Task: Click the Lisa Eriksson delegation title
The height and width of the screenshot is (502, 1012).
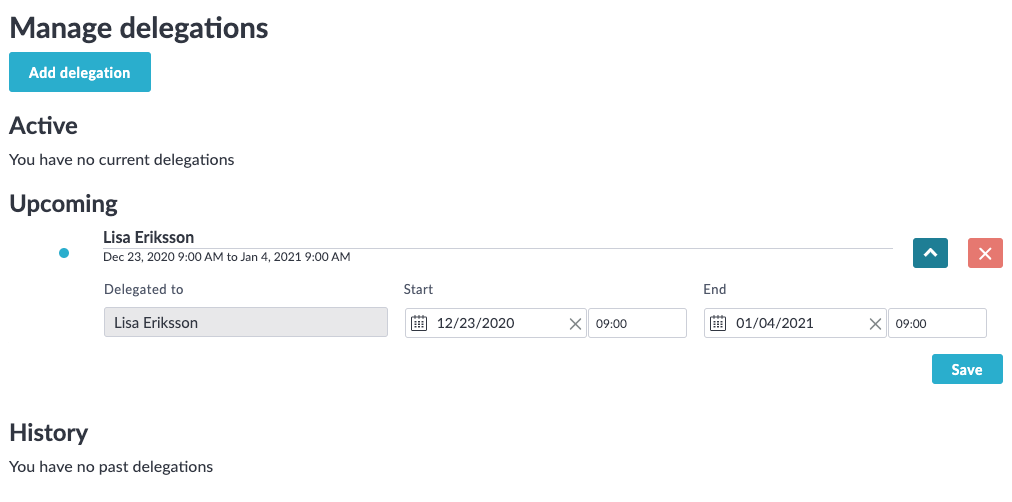Action: click(x=149, y=237)
